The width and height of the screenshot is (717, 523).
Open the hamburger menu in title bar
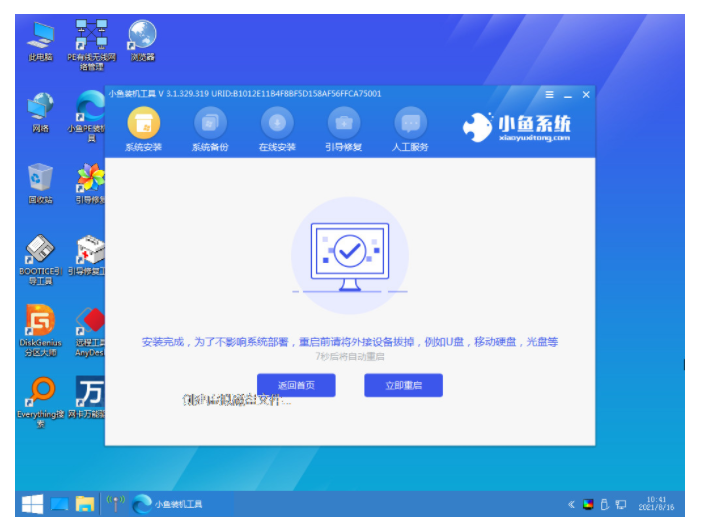click(x=550, y=95)
